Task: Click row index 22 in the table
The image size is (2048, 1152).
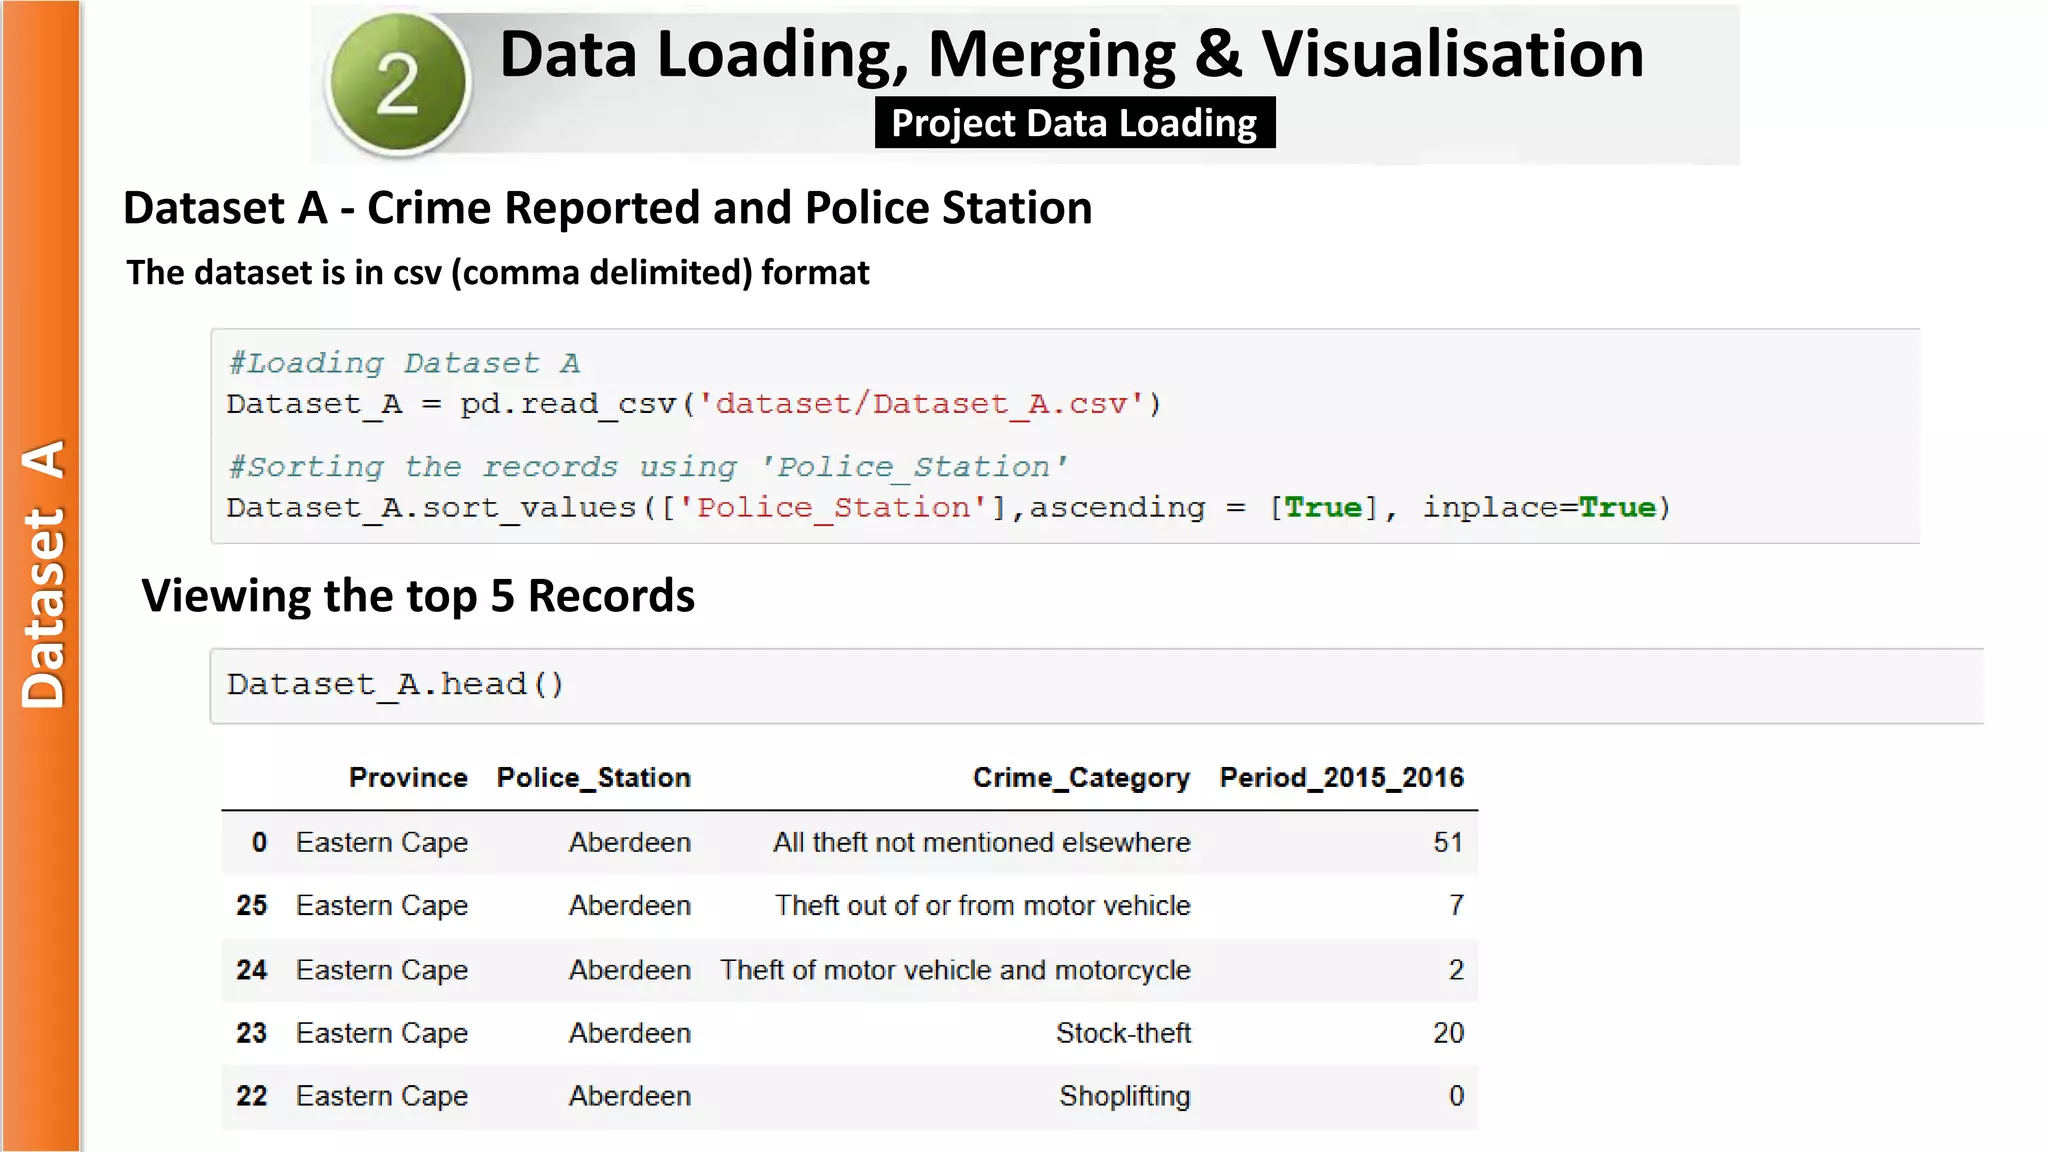Action: tap(252, 1096)
